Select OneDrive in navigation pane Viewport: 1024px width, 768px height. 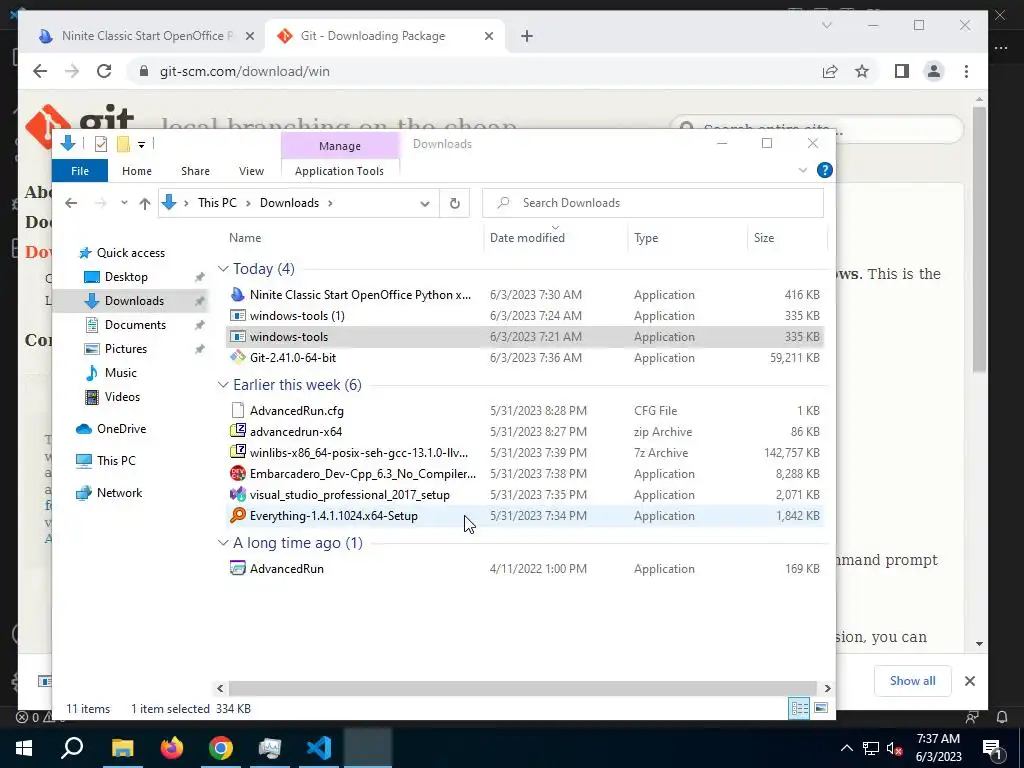(x=121, y=428)
